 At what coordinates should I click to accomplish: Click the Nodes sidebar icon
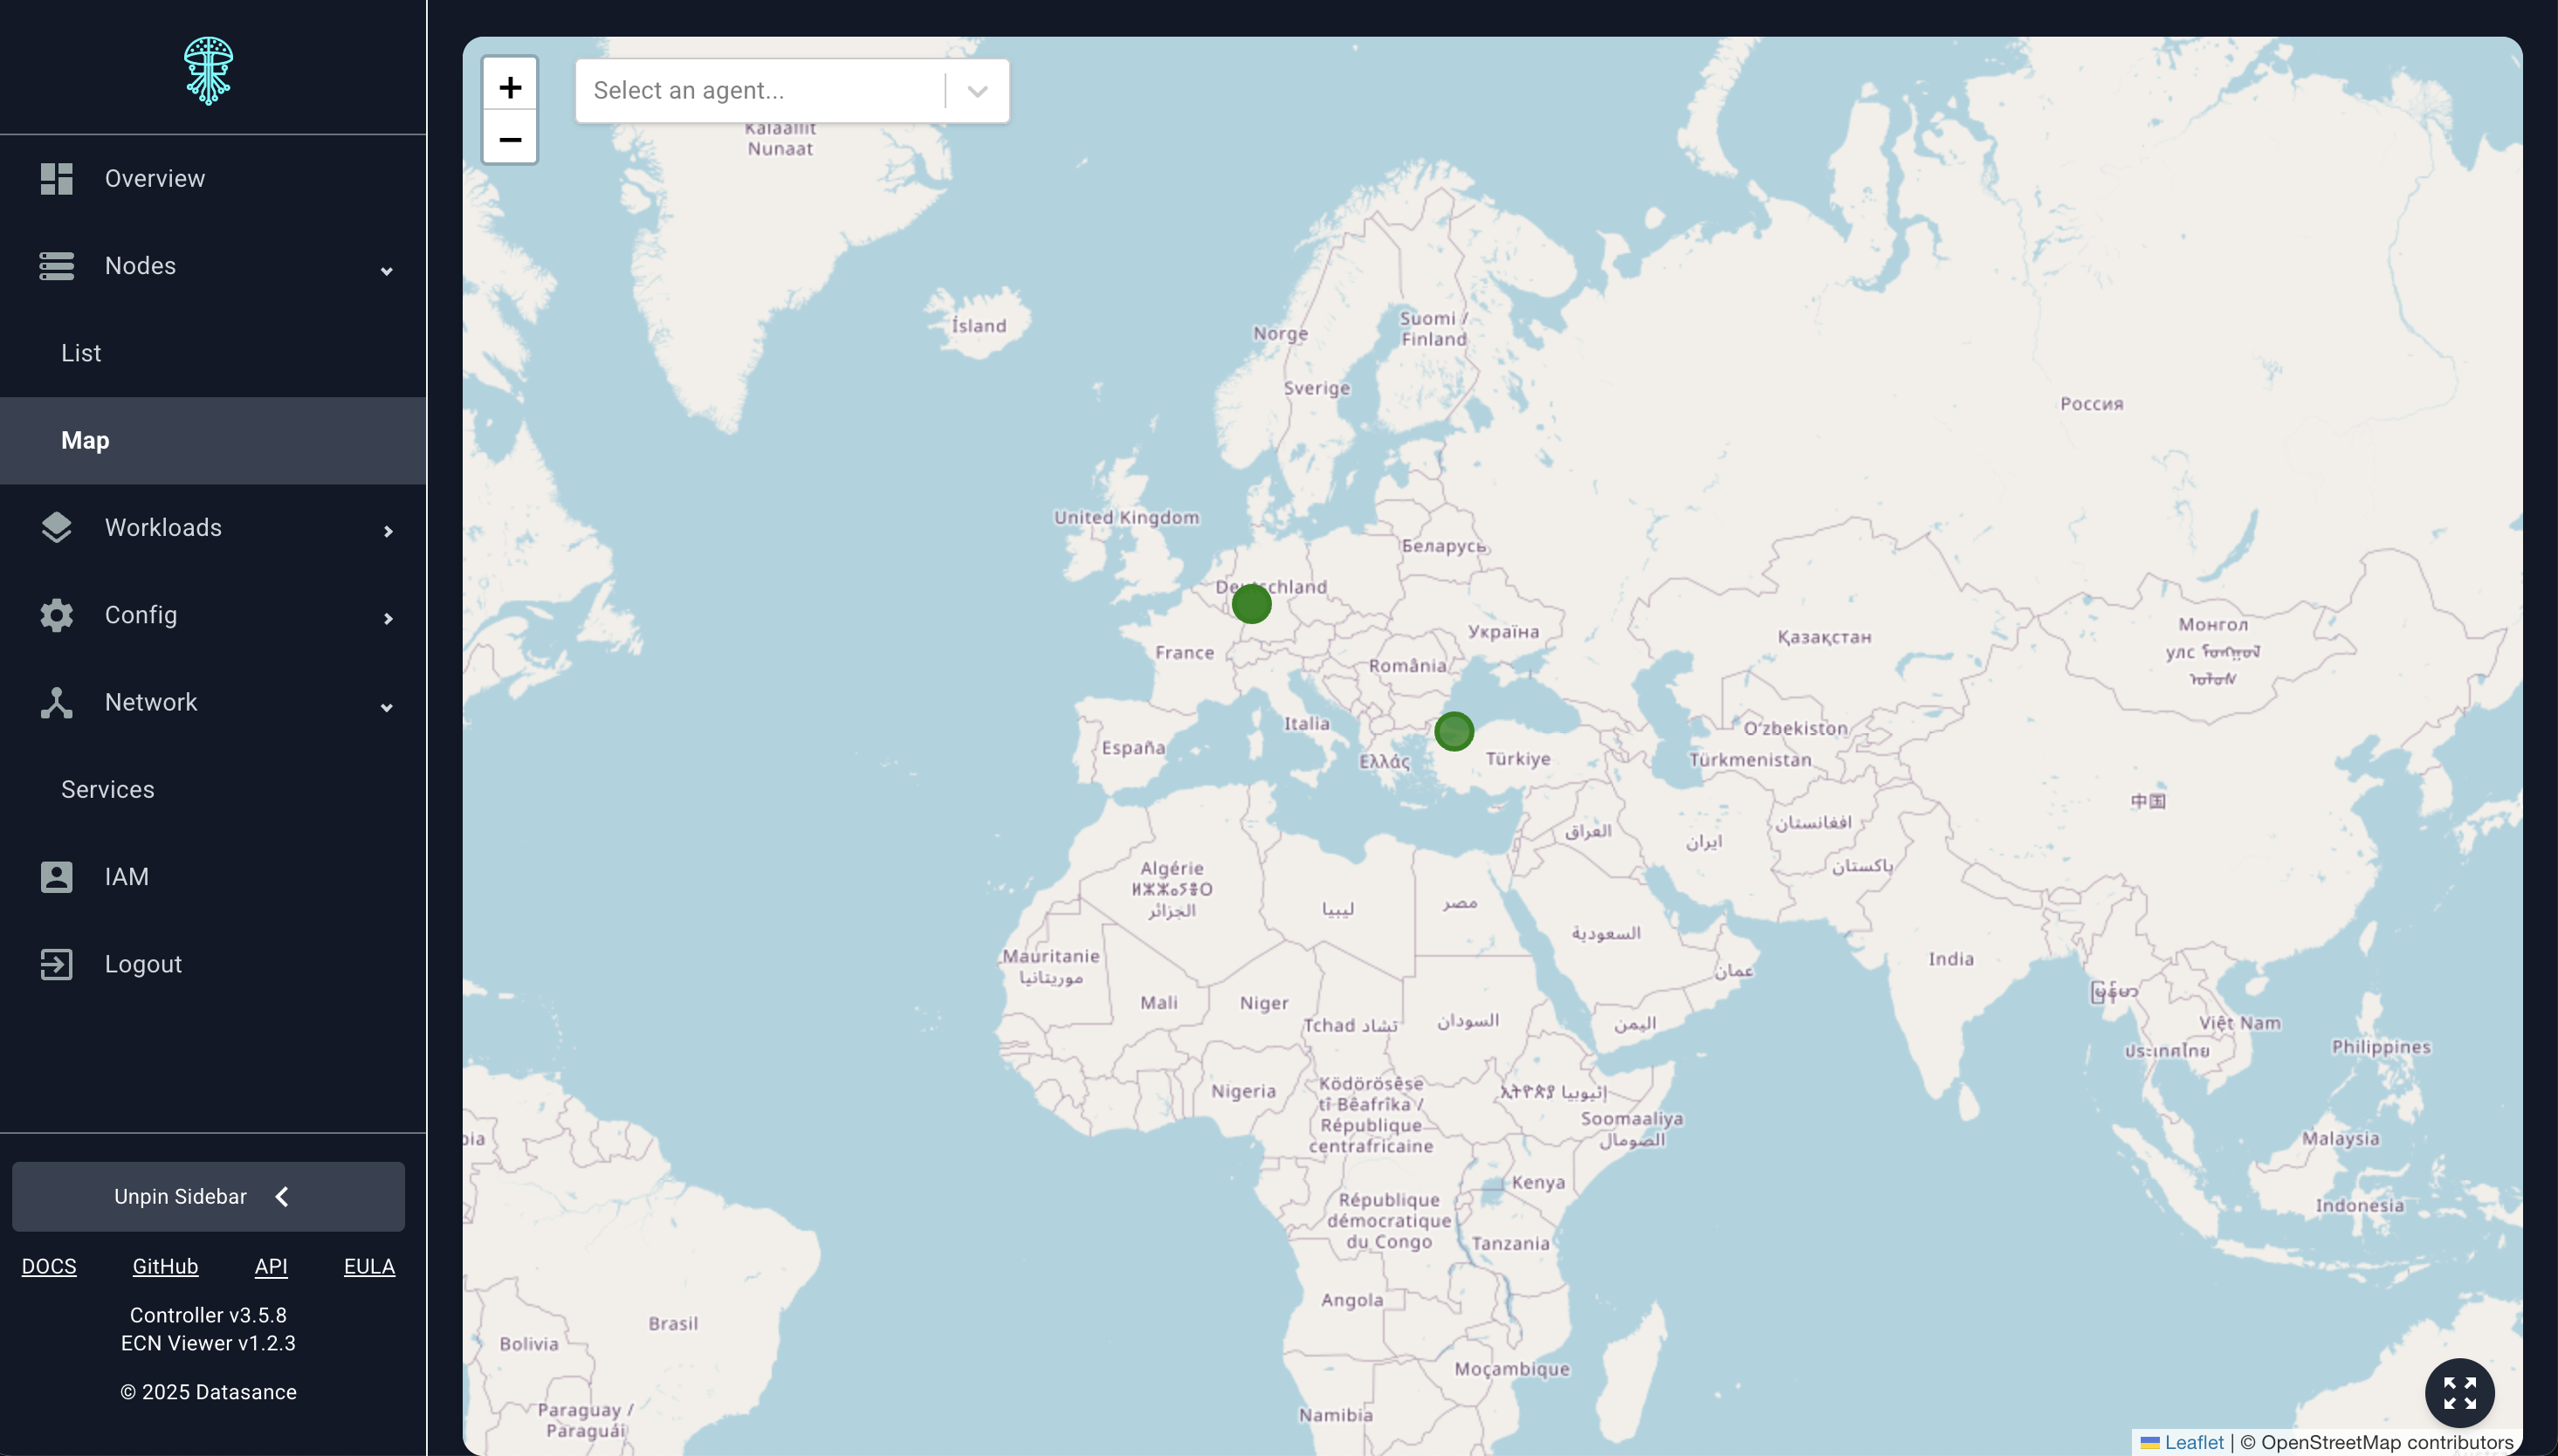point(55,265)
